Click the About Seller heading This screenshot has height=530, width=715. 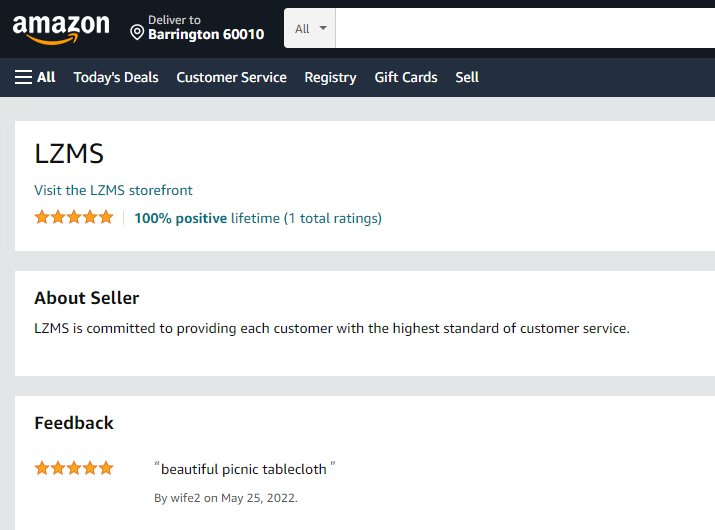[87, 298]
